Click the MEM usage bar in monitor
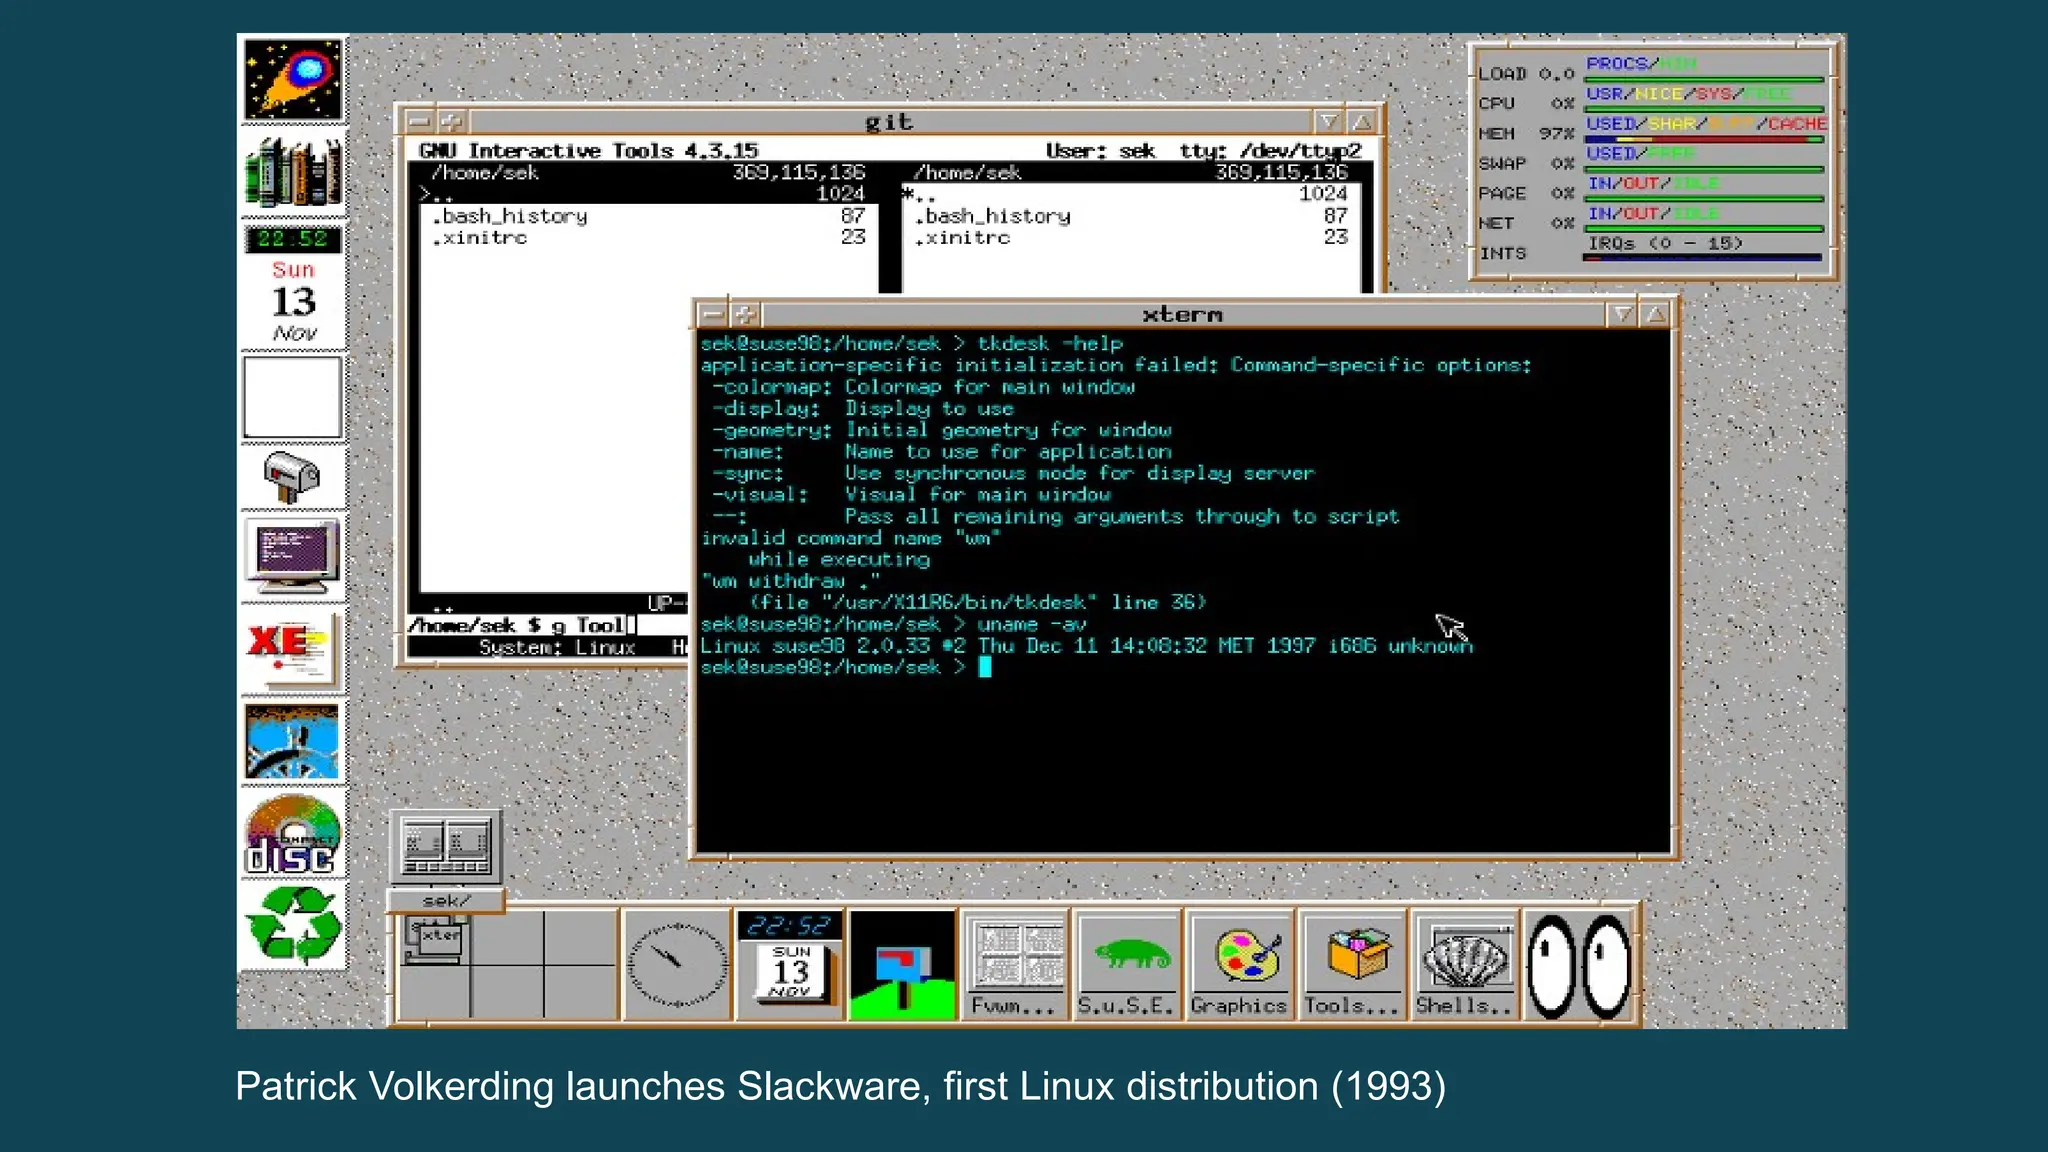 [1704, 139]
